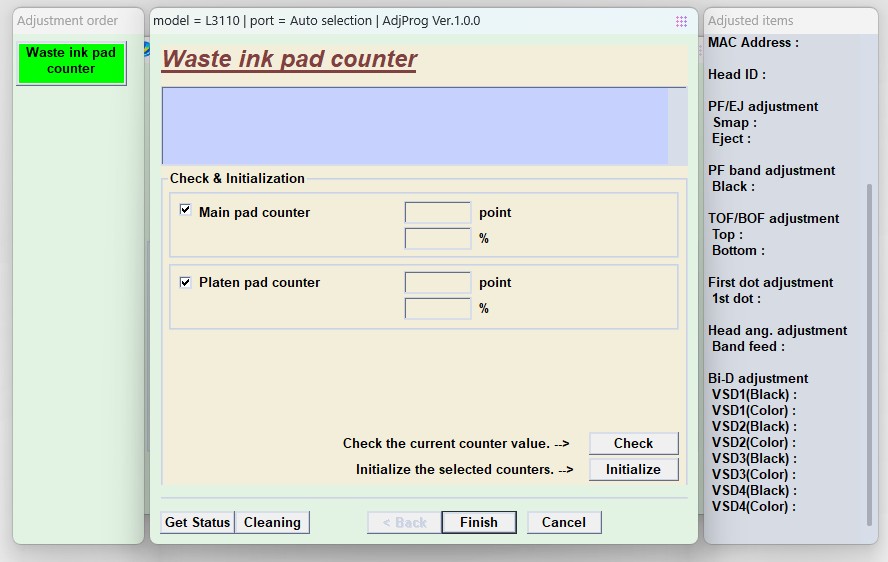Screen dimensions: 888x562
Task: Click the Waste ink pad counter heading
Action: [289, 59]
